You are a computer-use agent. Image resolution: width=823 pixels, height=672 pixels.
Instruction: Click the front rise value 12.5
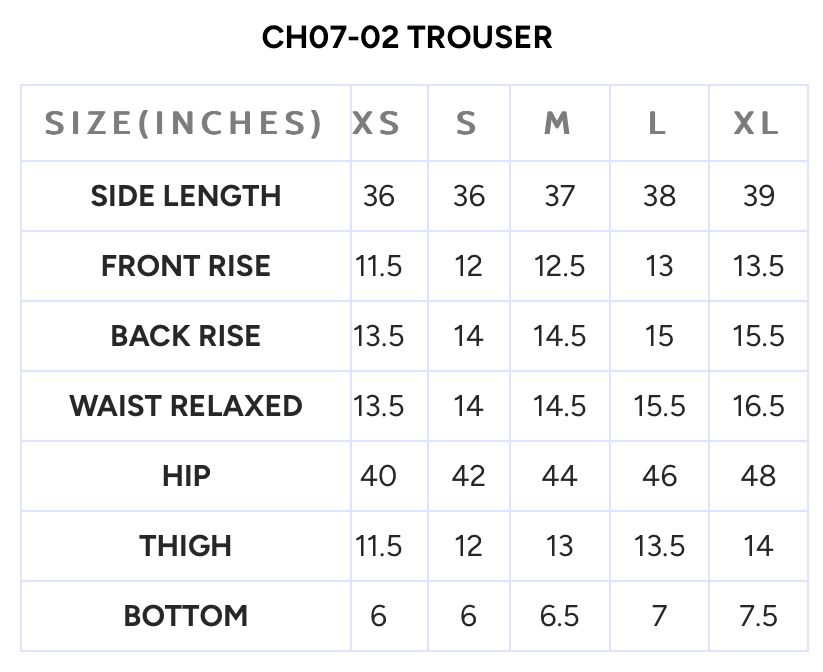click(x=559, y=266)
